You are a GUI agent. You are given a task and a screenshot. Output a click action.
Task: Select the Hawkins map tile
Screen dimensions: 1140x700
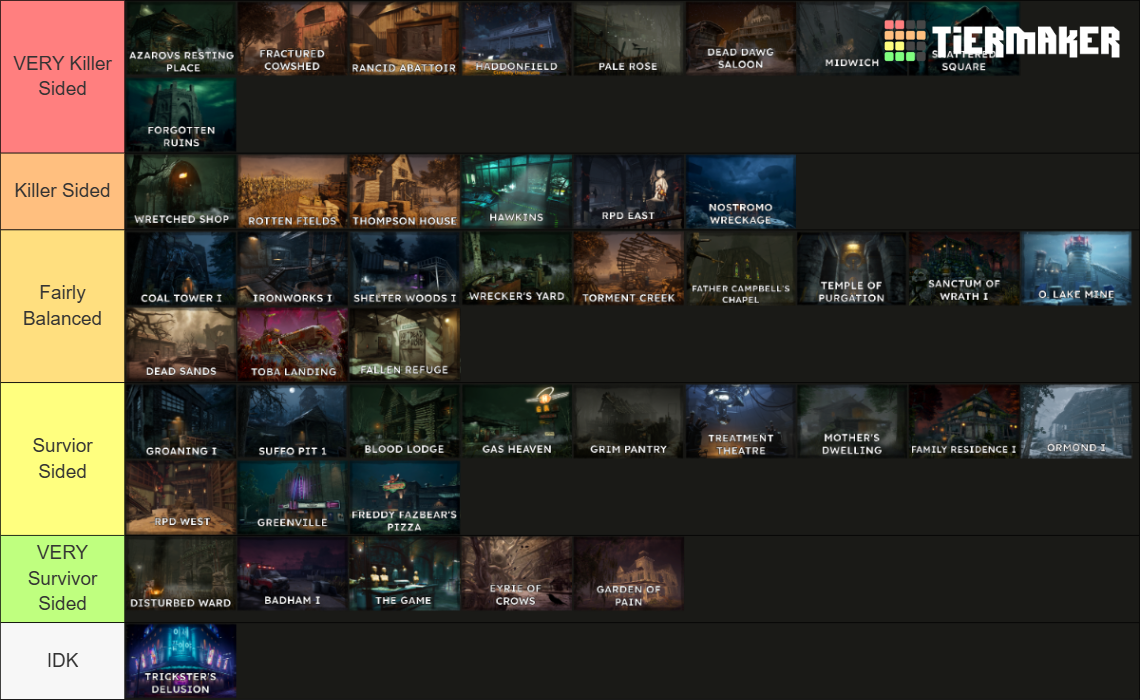tap(516, 191)
